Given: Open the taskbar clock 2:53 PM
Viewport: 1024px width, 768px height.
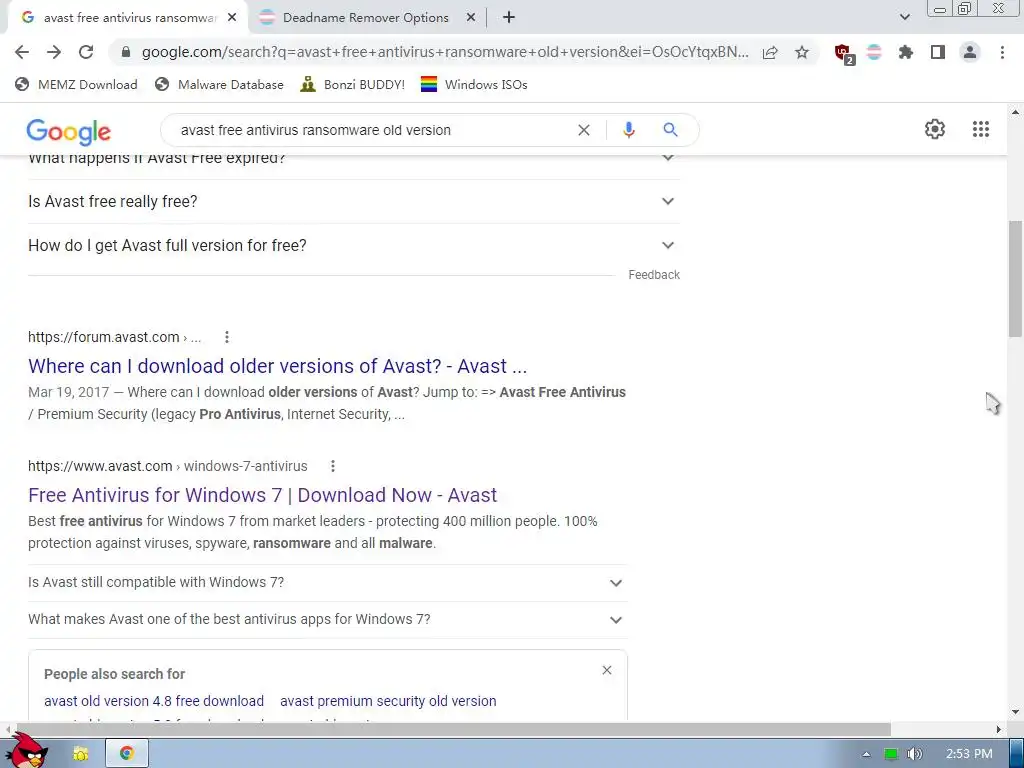Looking at the screenshot, I should tap(969, 754).
